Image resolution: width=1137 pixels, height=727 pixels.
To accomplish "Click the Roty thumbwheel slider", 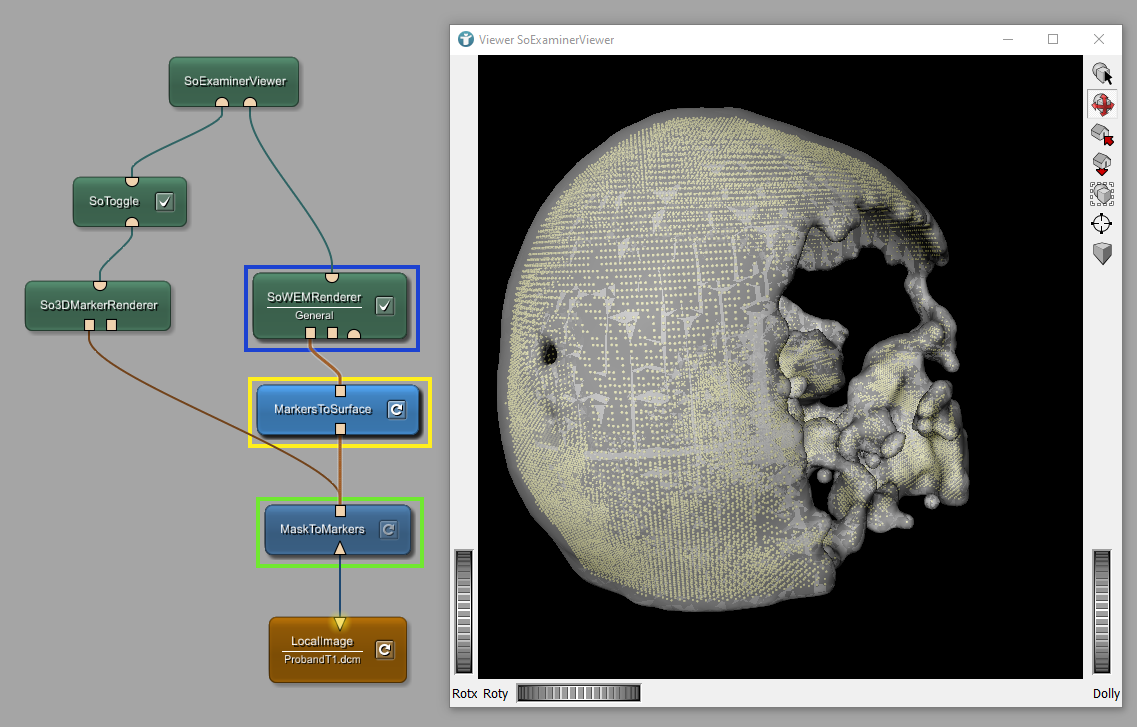I will (578, 693).
